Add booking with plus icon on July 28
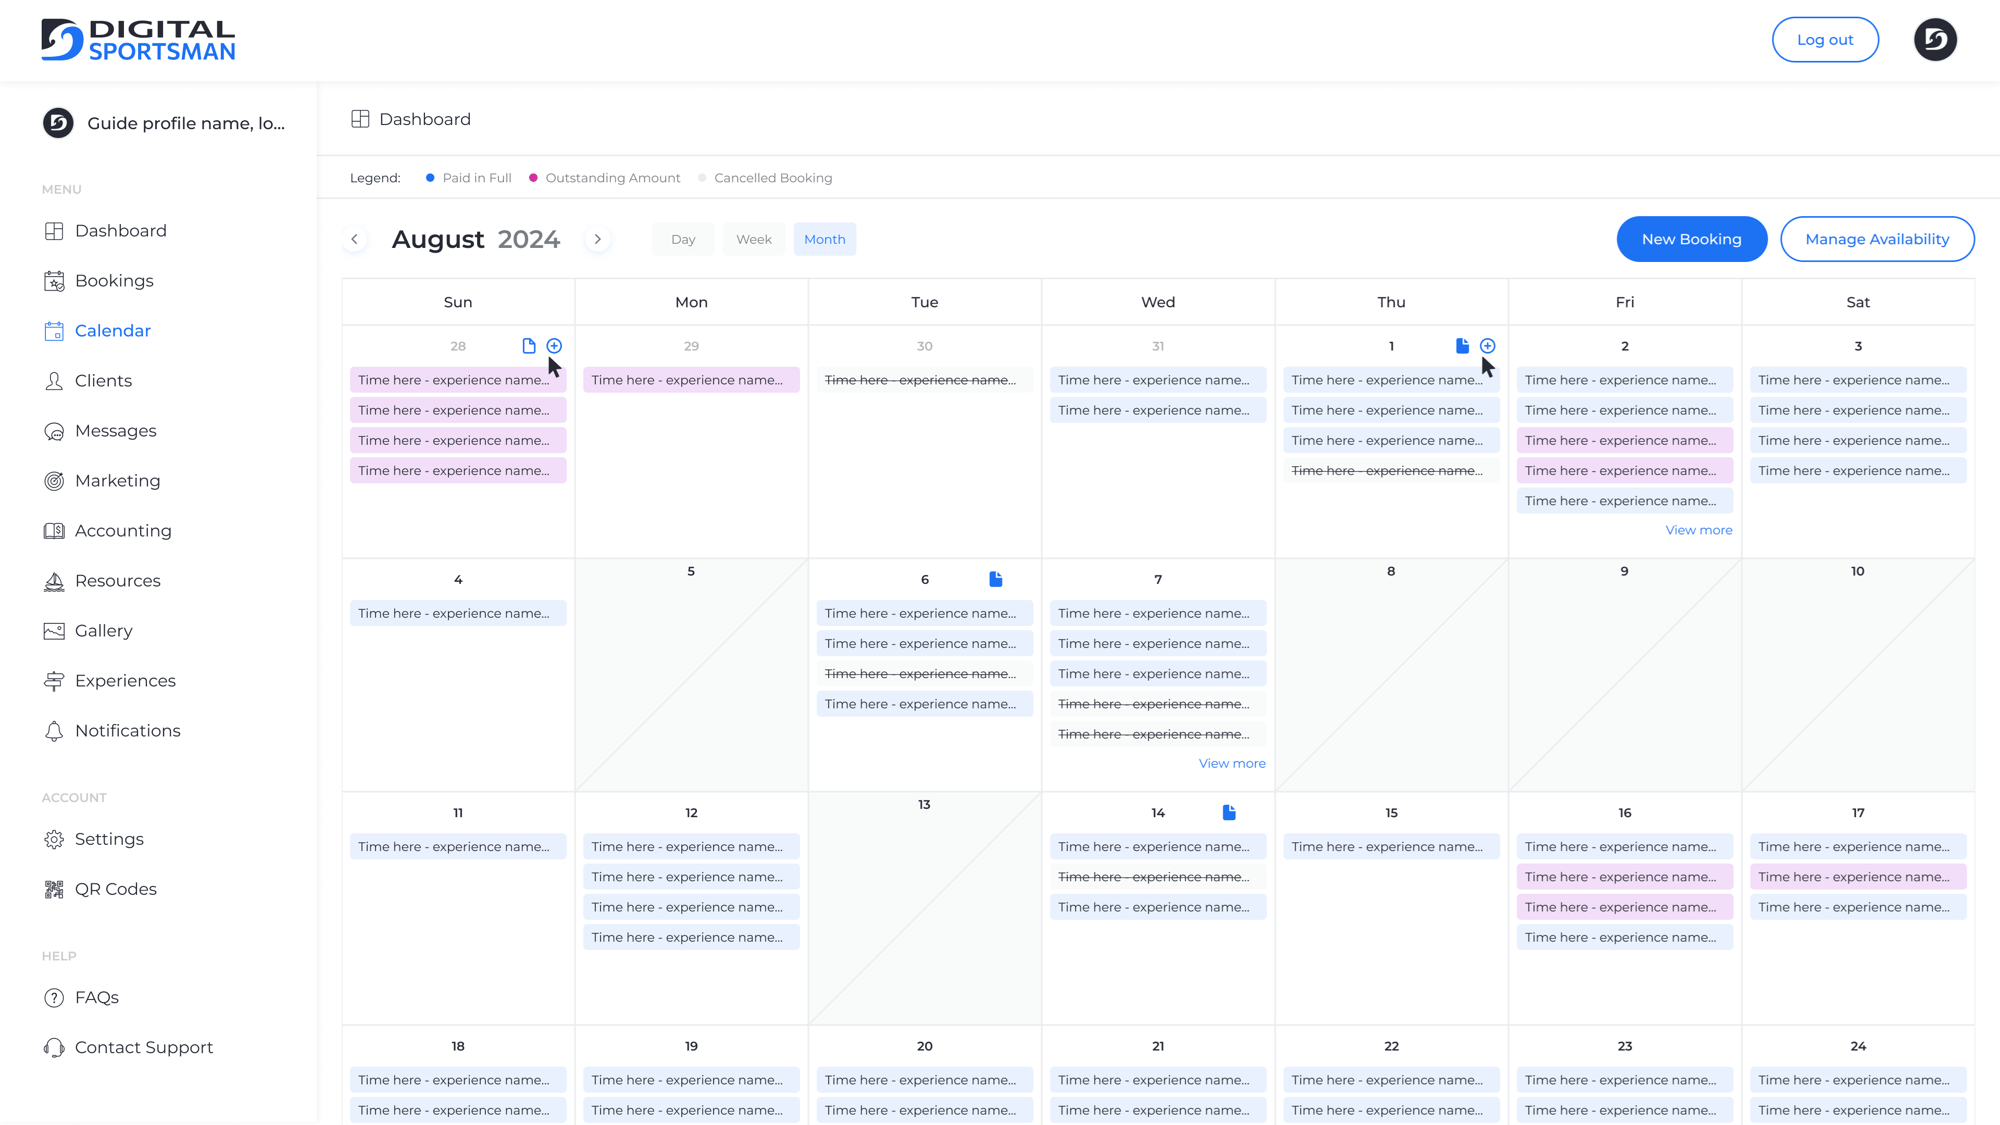This screenshot has width=2000, height=1125. tap(554, 346)
